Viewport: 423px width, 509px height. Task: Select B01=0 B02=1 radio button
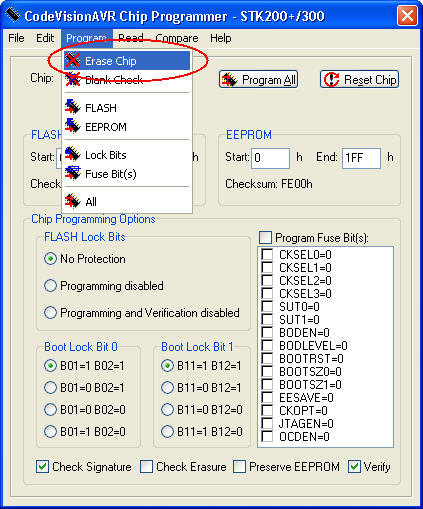[x=50, y=388]
